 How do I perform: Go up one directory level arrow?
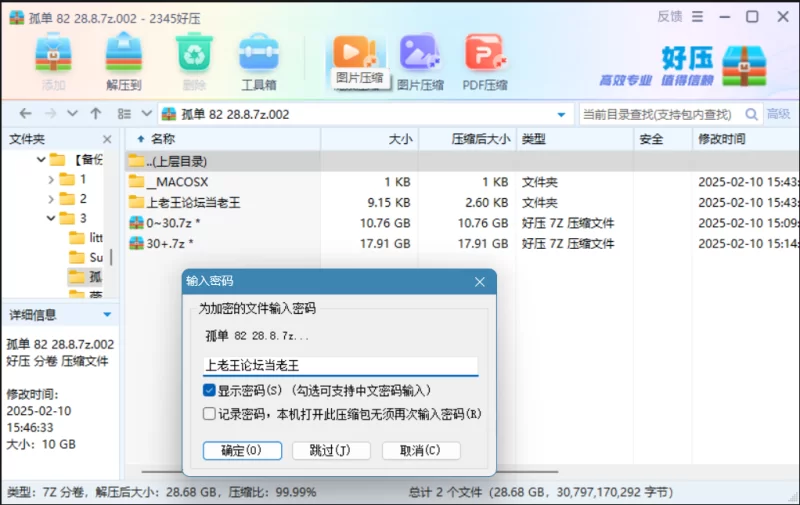click(x=95, y=114)
